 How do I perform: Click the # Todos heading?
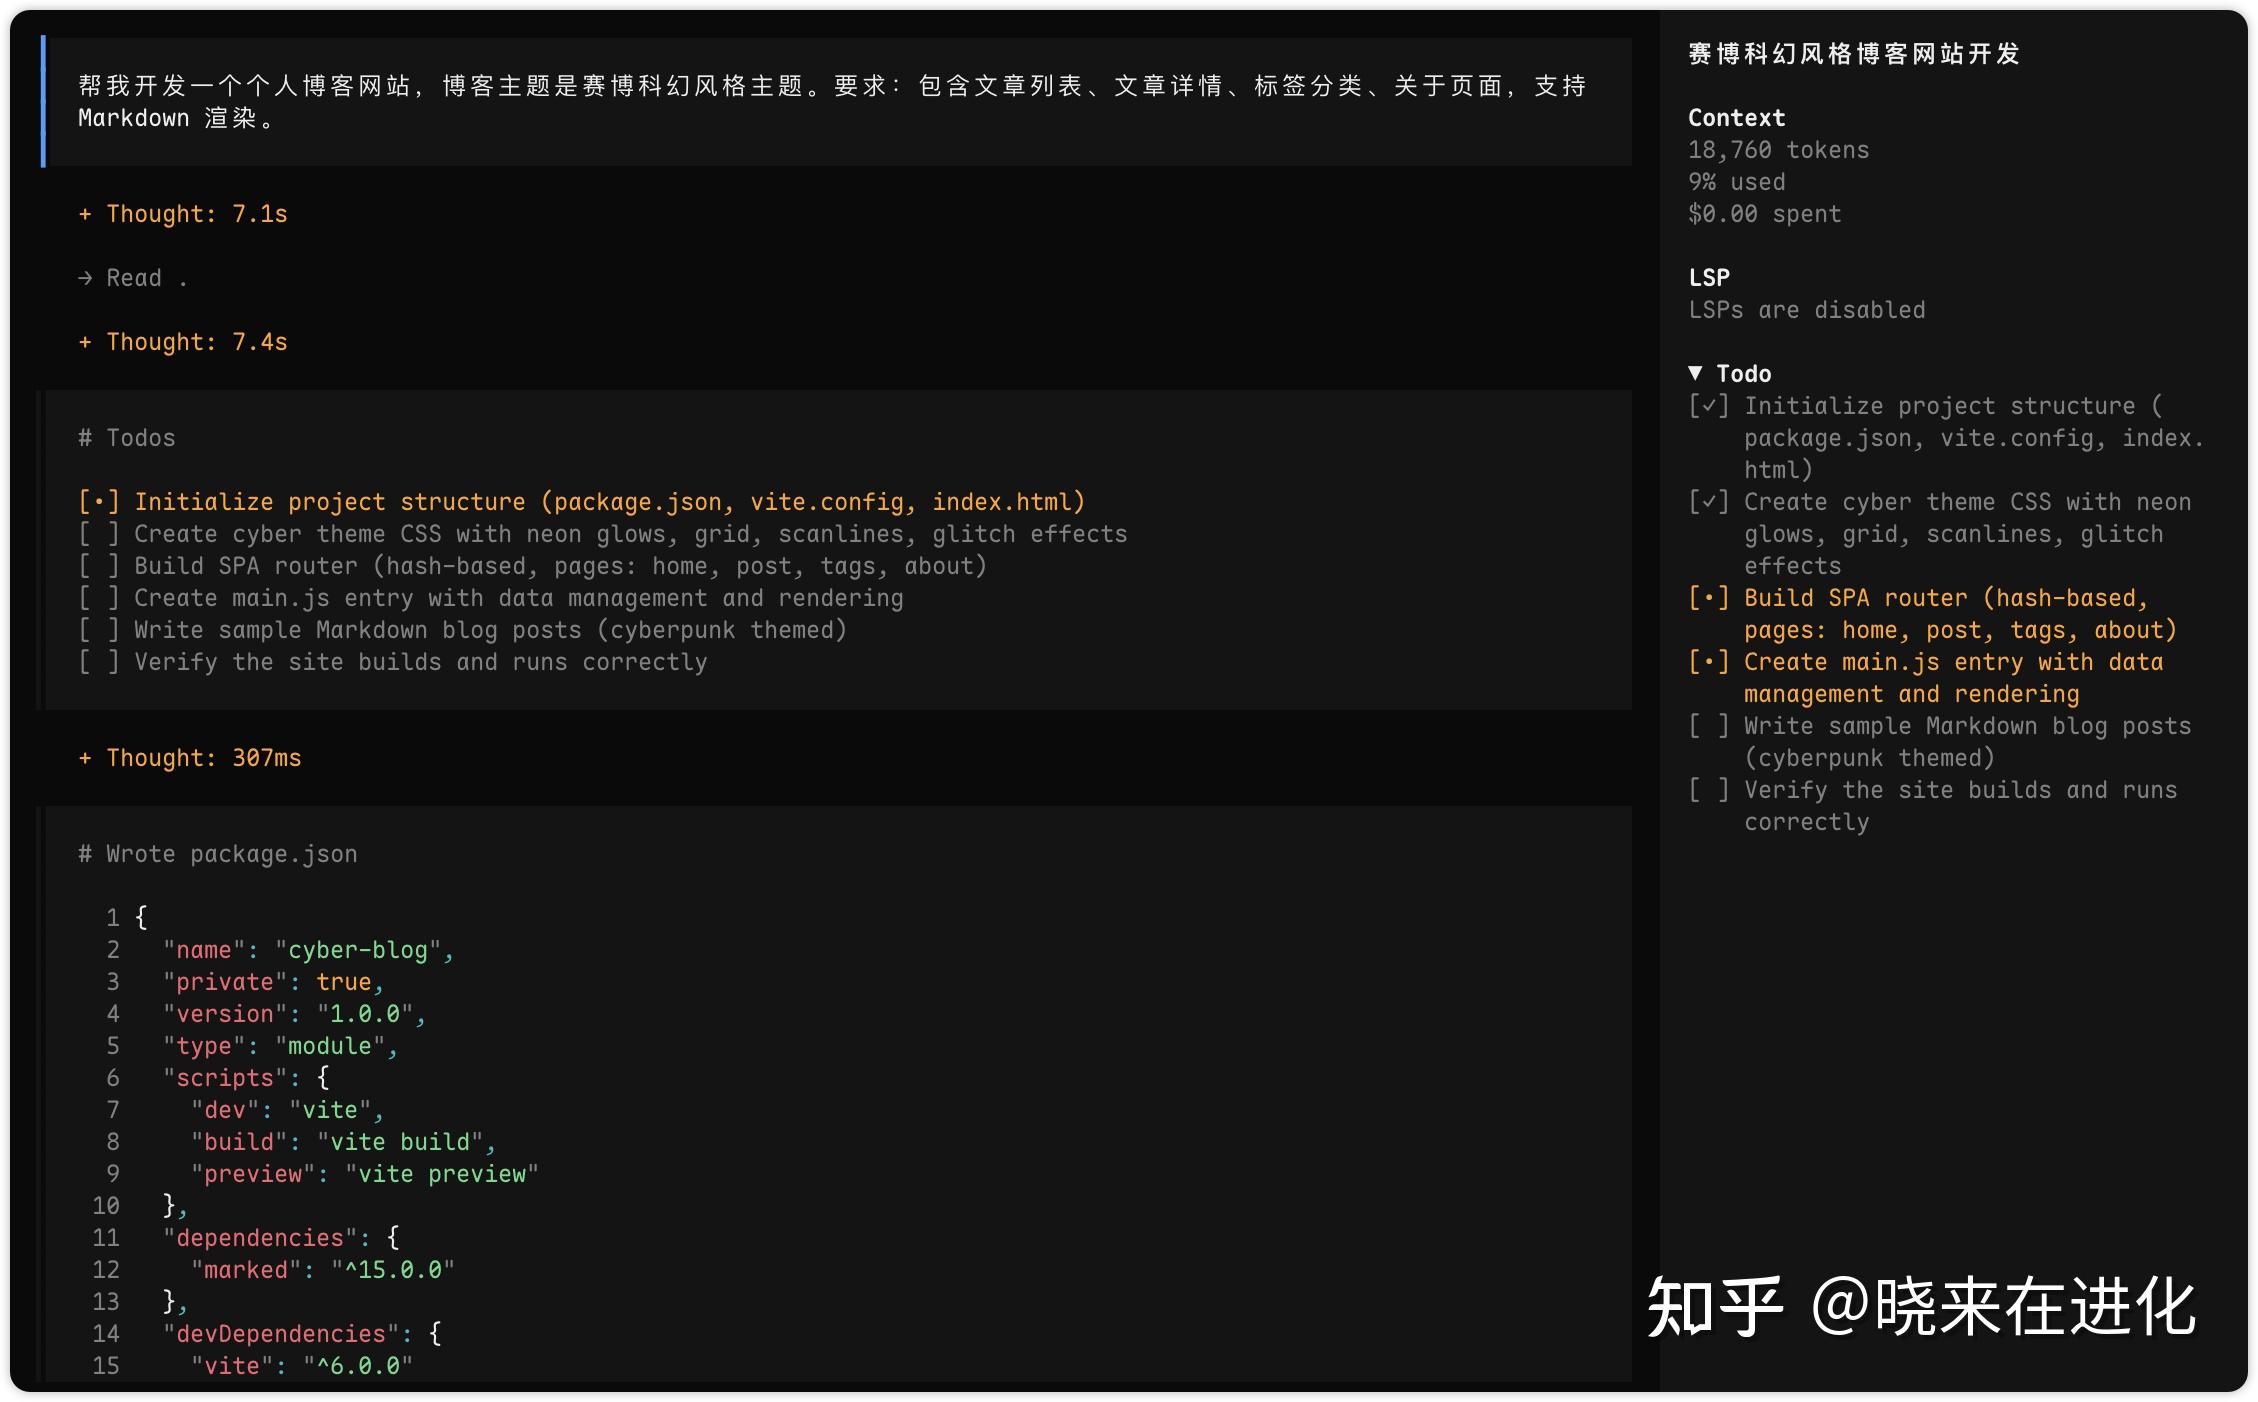point(127,438)
